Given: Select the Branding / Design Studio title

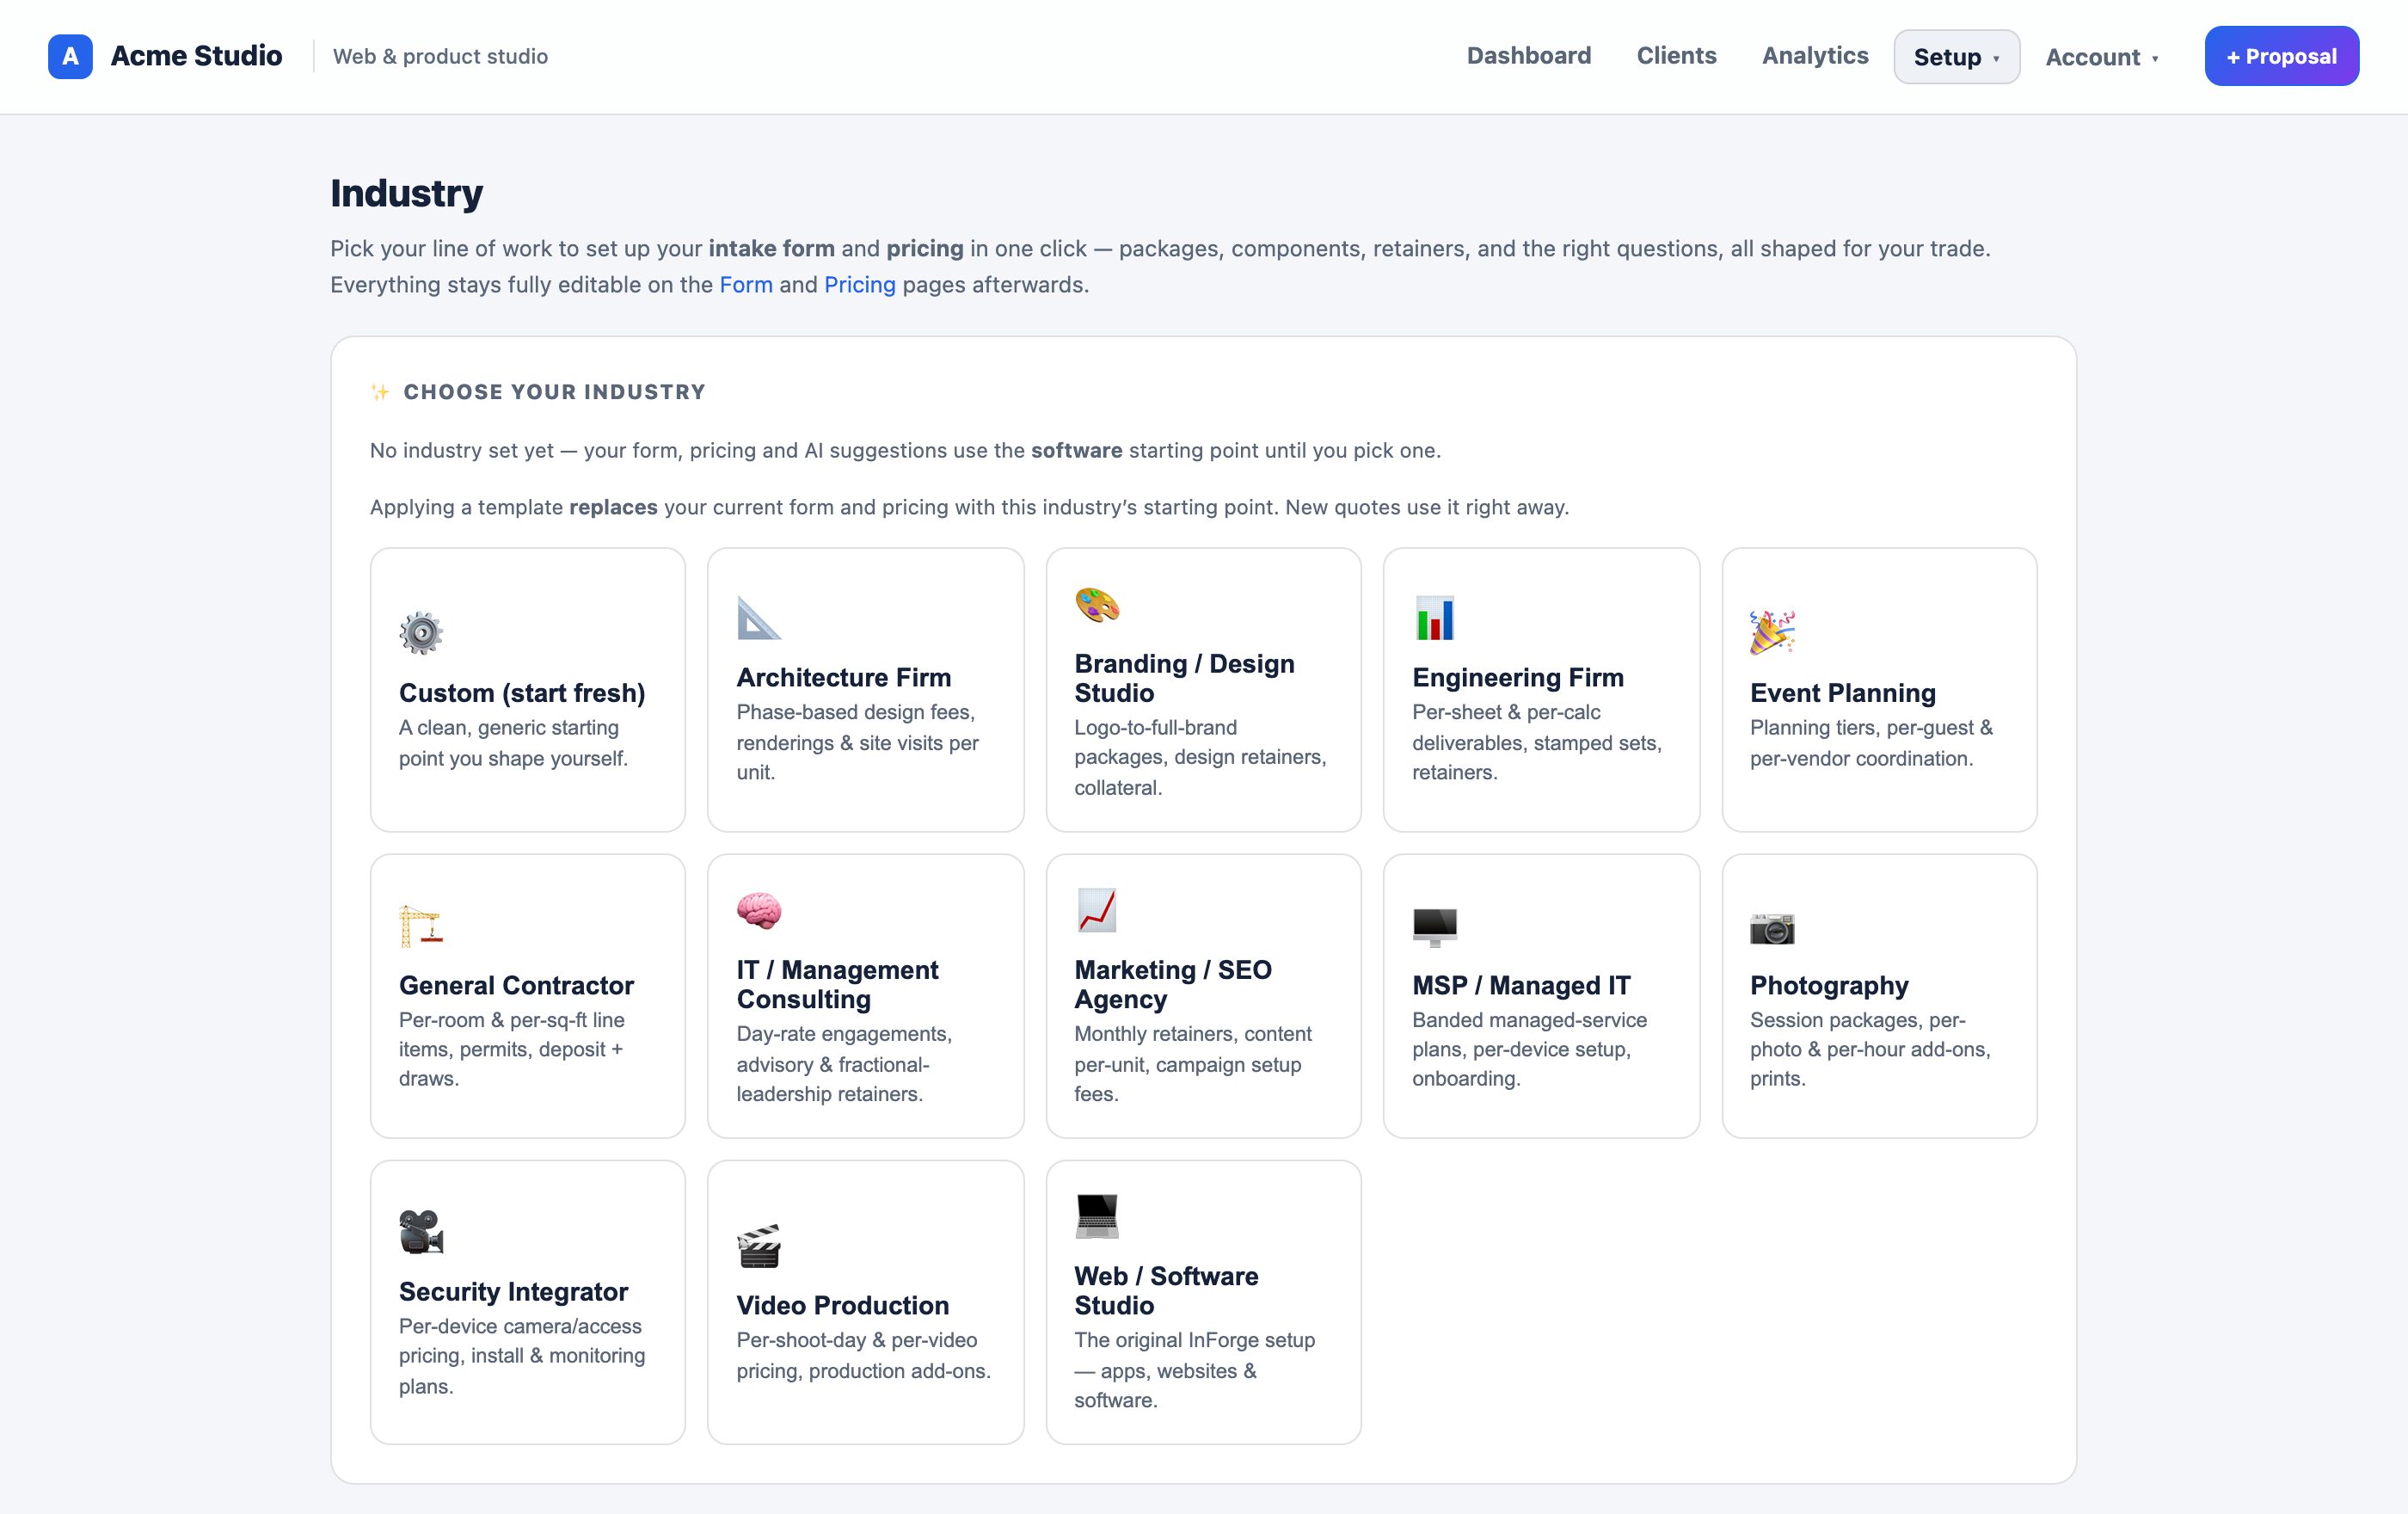Looking at the screenshot, I should tap(1184, 678).
